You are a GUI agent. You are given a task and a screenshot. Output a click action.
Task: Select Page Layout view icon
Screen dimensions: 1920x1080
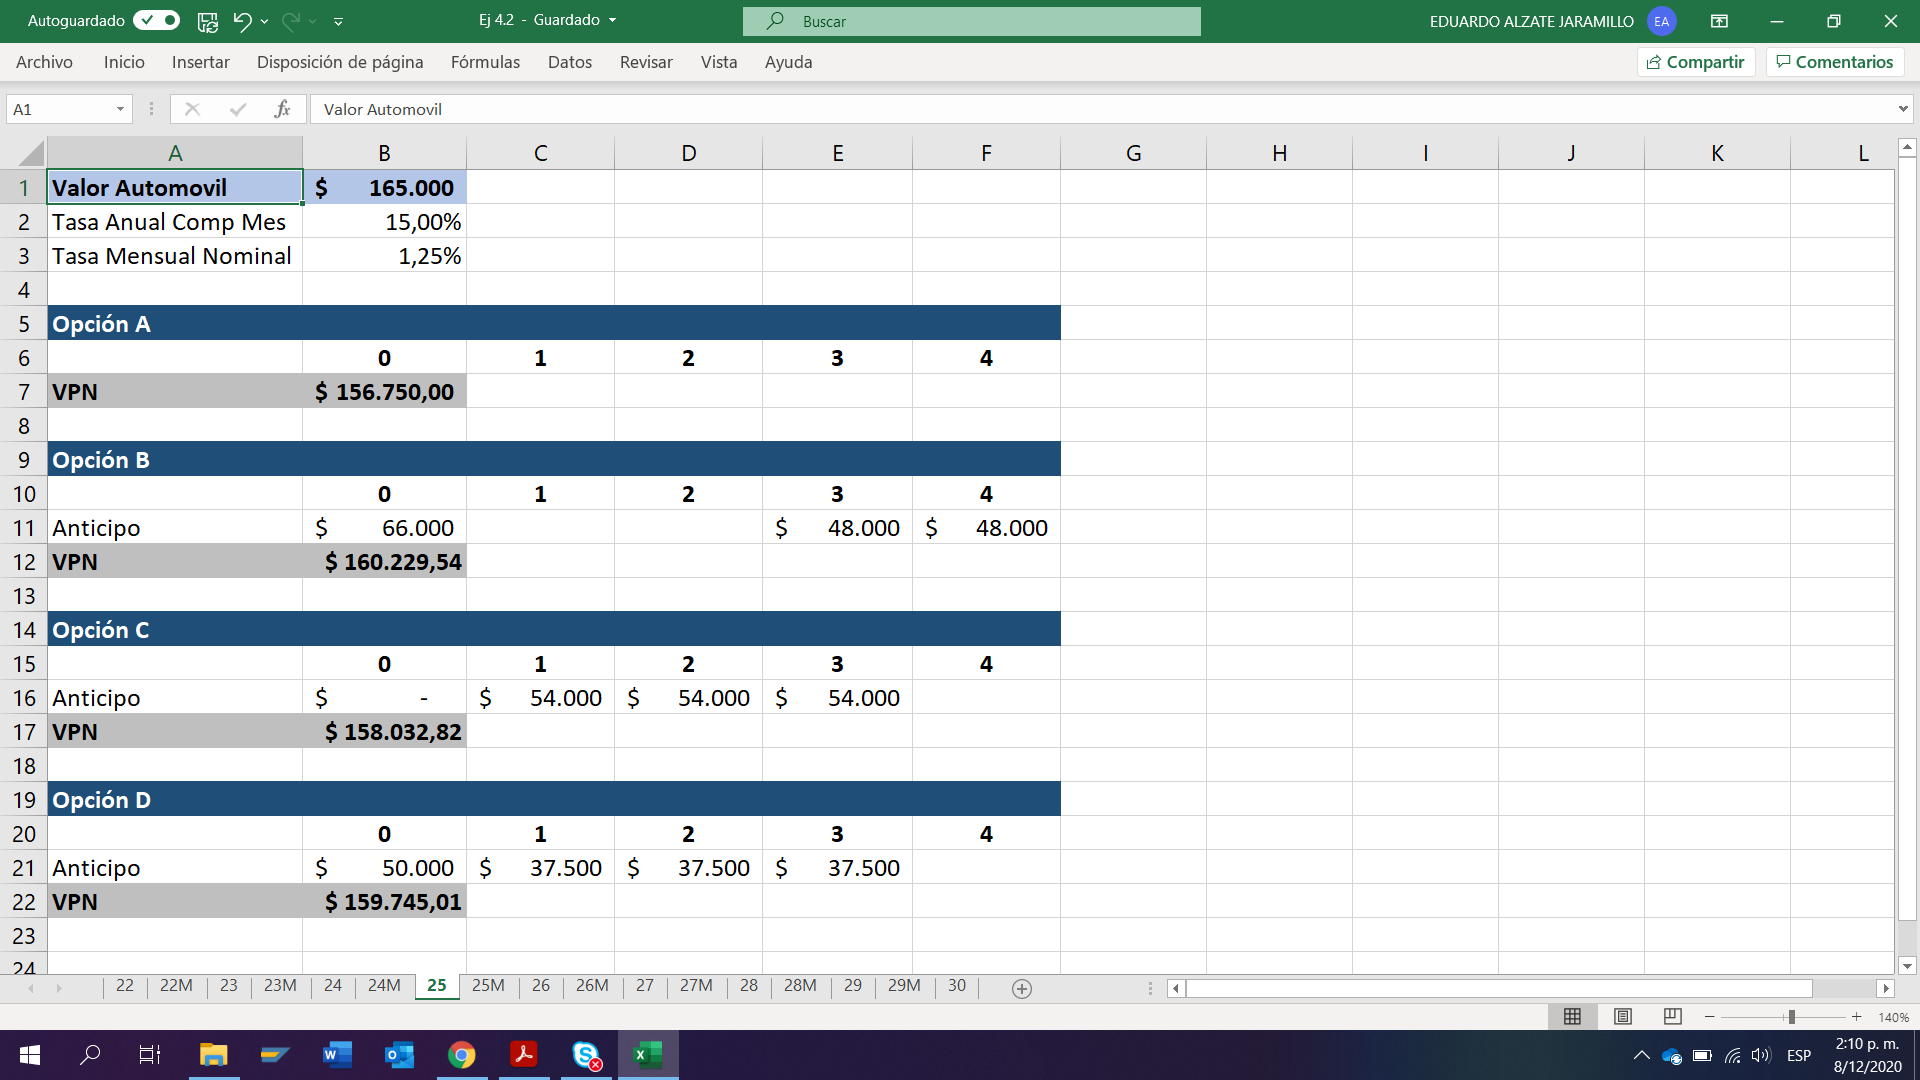coord(1622,1016)
